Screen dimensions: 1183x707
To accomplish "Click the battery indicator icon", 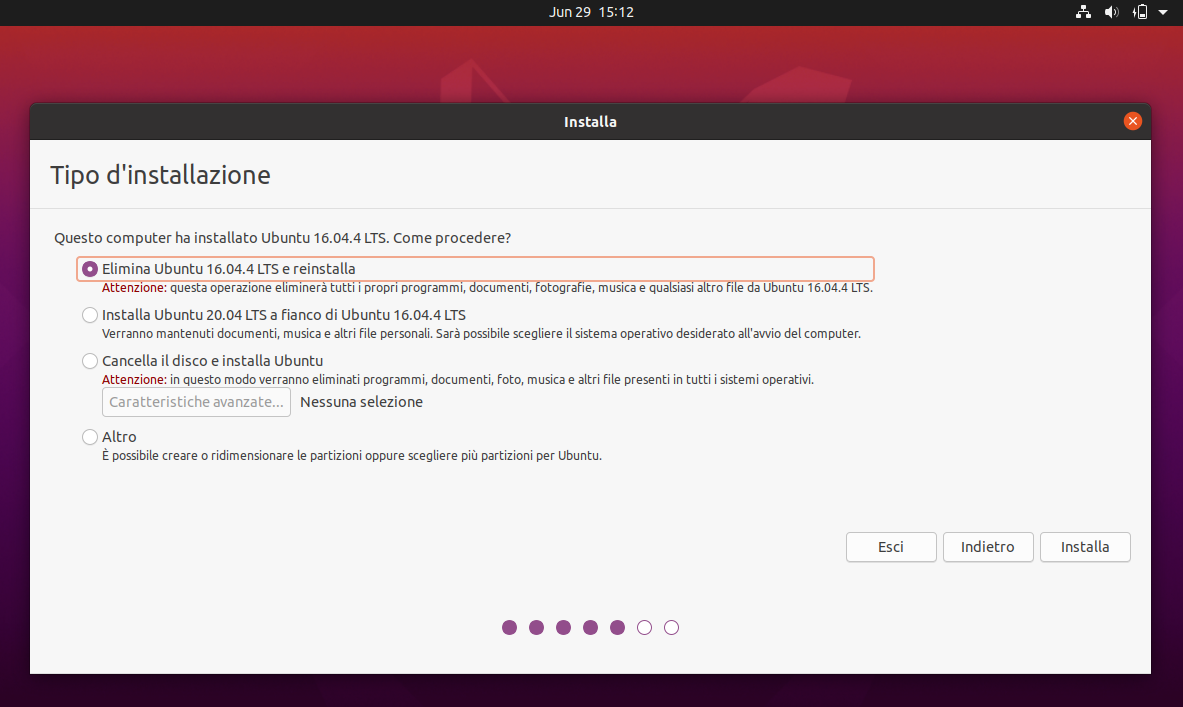I will (1140, 12).
